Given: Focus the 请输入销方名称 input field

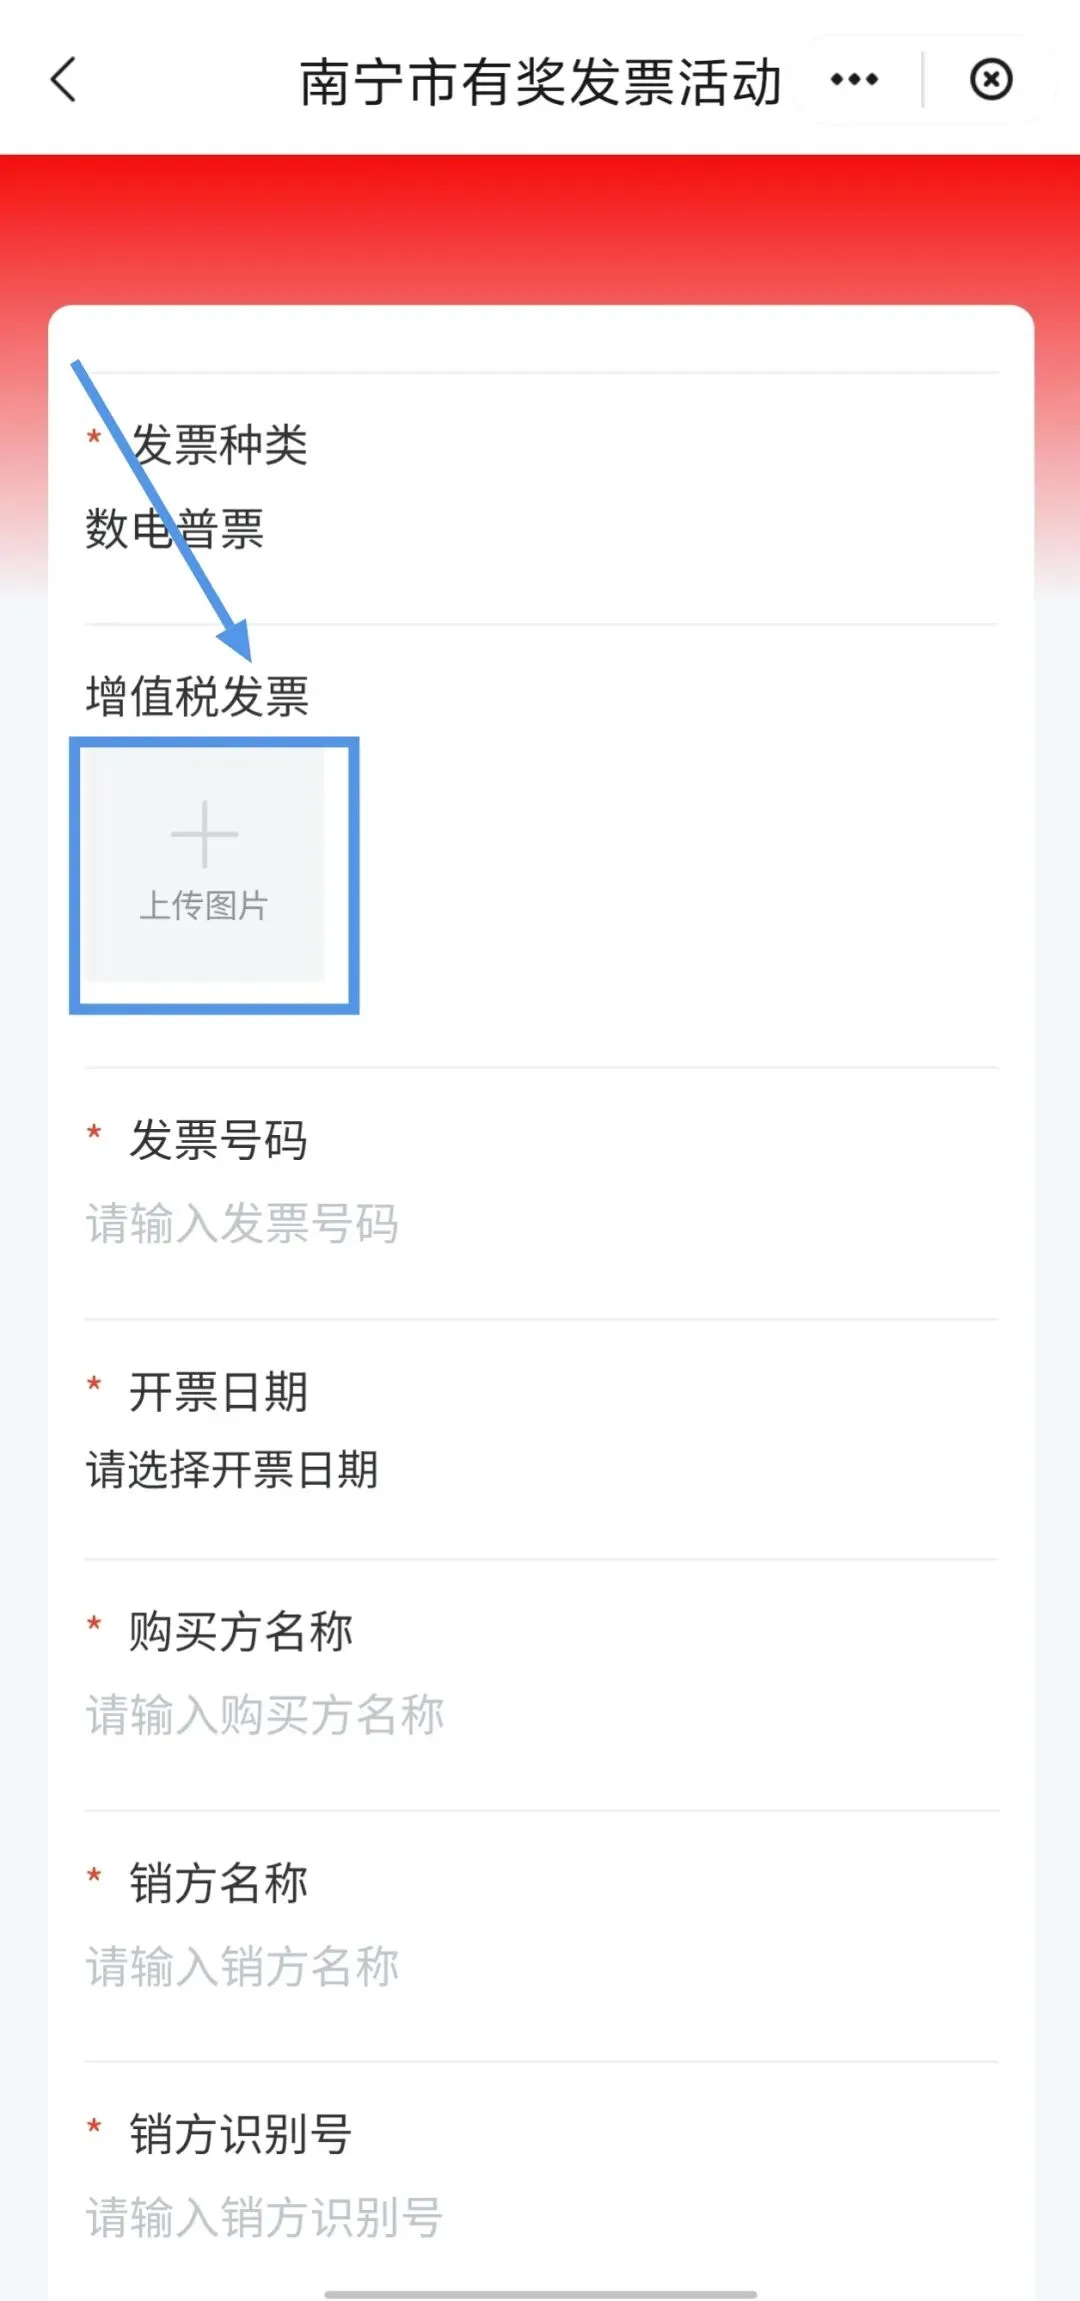Looking at the screenshot, I should (x=541, y=1966).
